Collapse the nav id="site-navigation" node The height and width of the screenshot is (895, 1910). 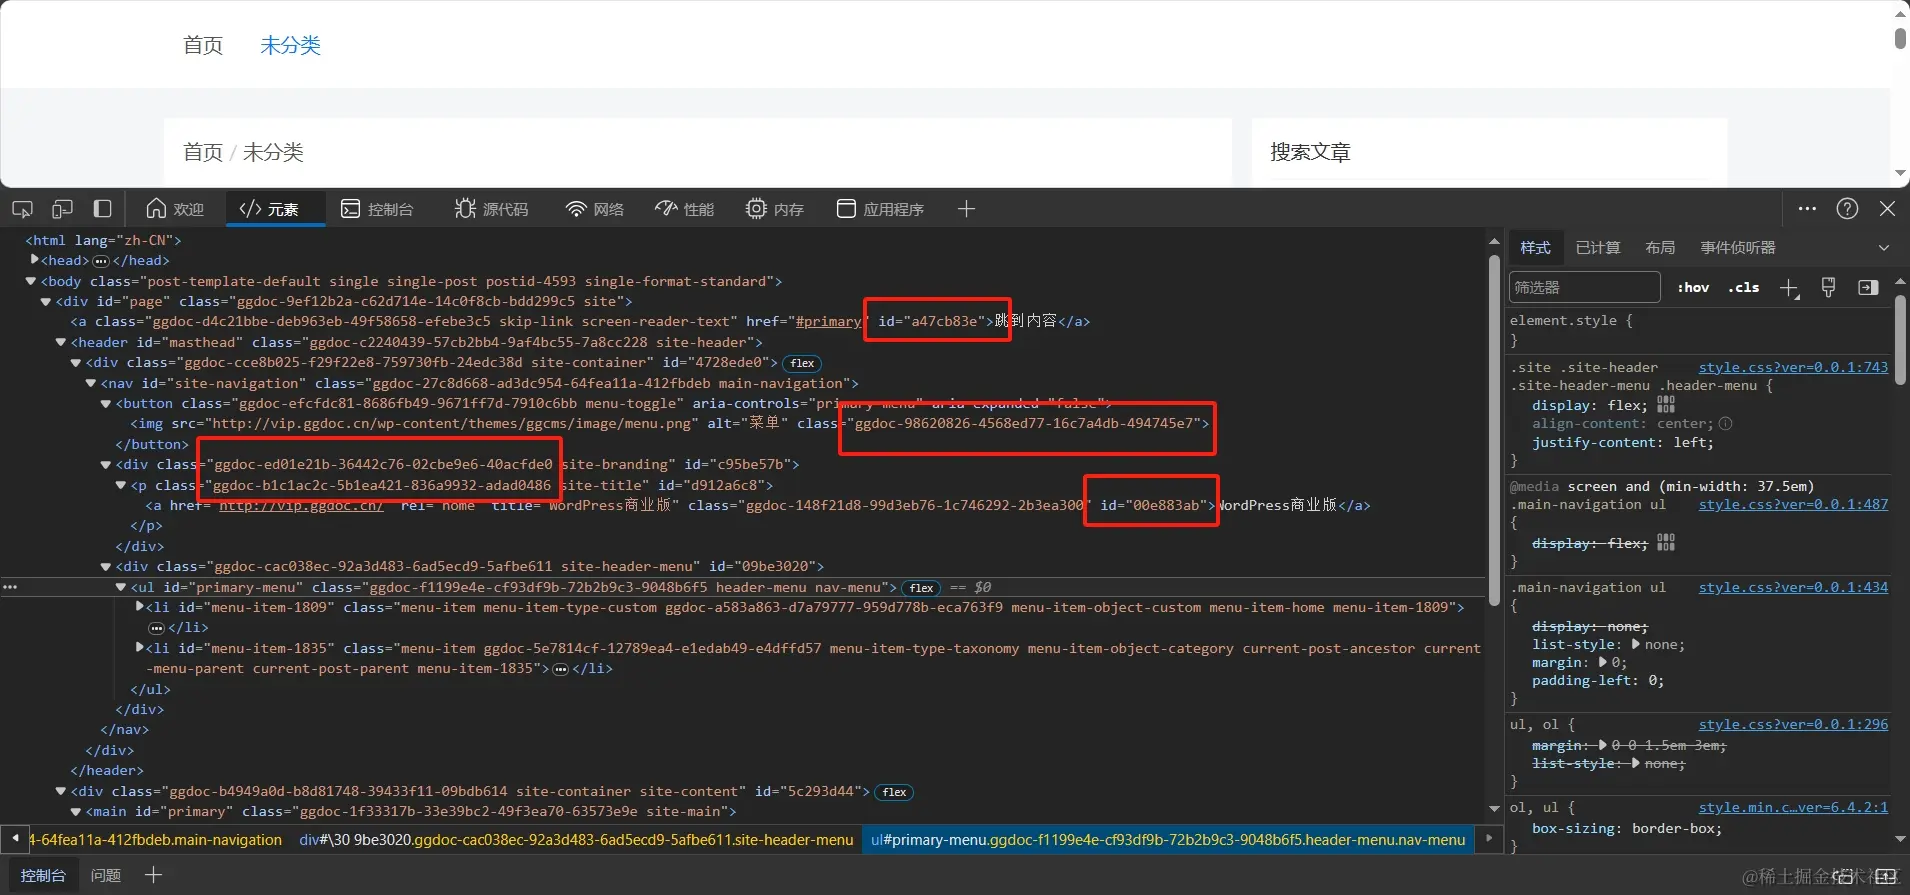[91, 383]
